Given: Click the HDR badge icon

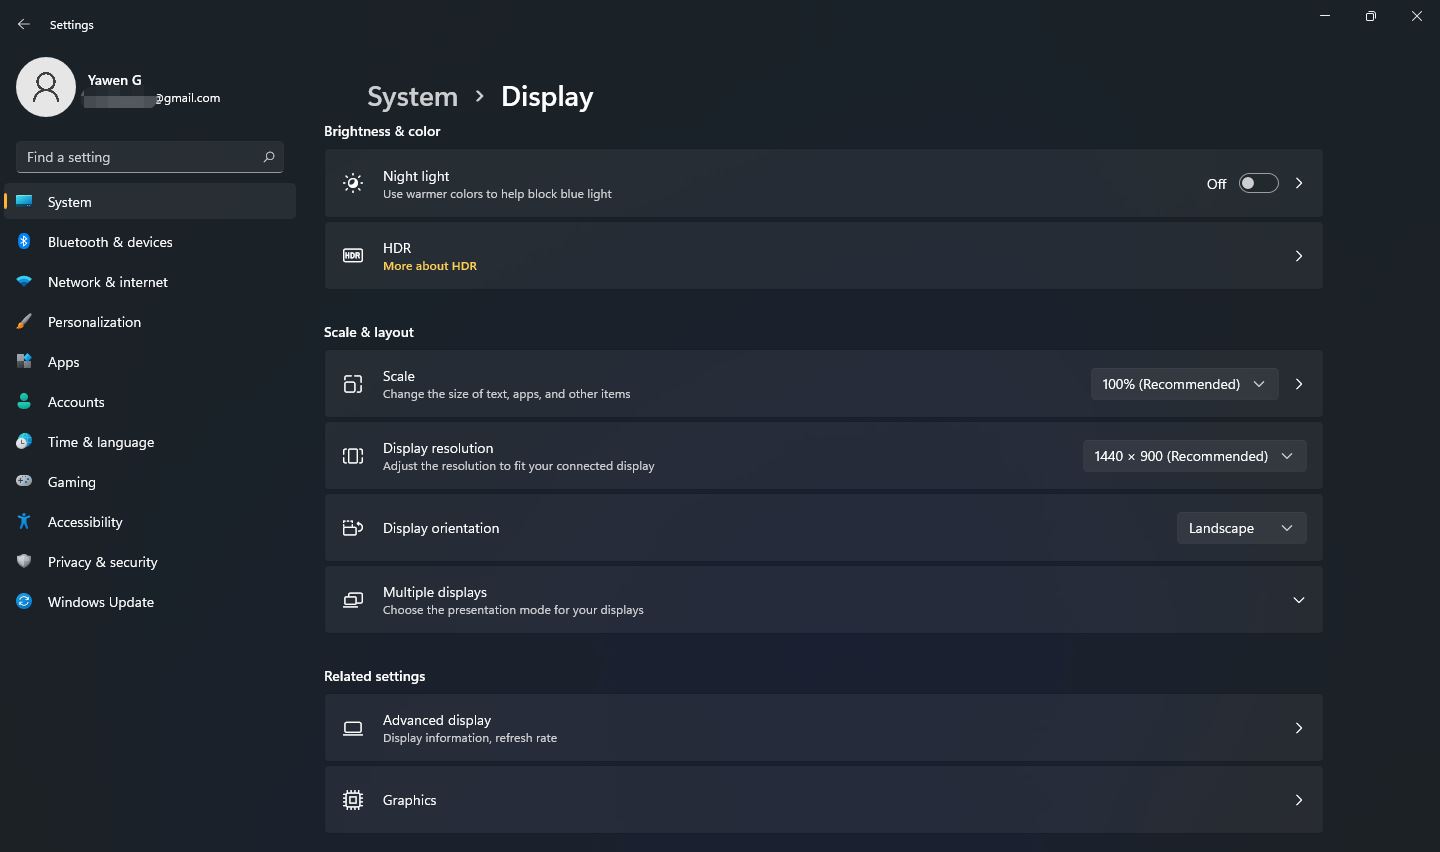Looking at the screenshot, I should [x=353, y=256].
